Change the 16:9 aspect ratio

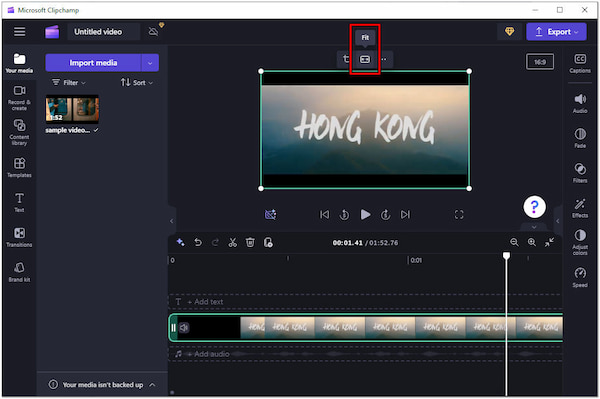(540, 62)
